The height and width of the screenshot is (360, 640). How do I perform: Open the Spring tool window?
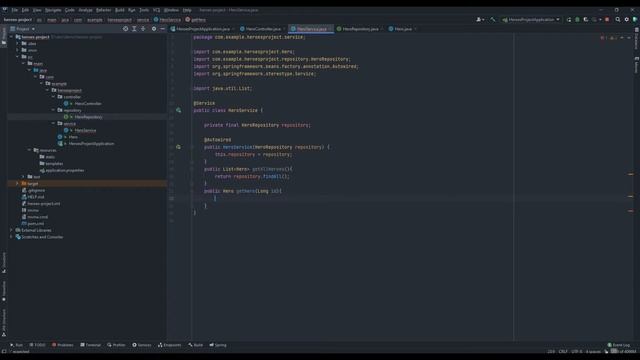(x=218, y=345)
